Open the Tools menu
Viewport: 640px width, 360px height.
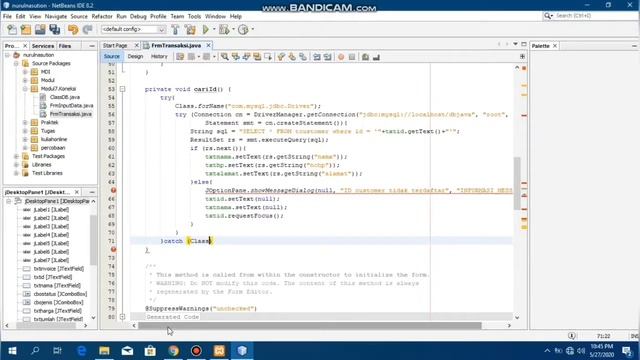tap(194, 16)
